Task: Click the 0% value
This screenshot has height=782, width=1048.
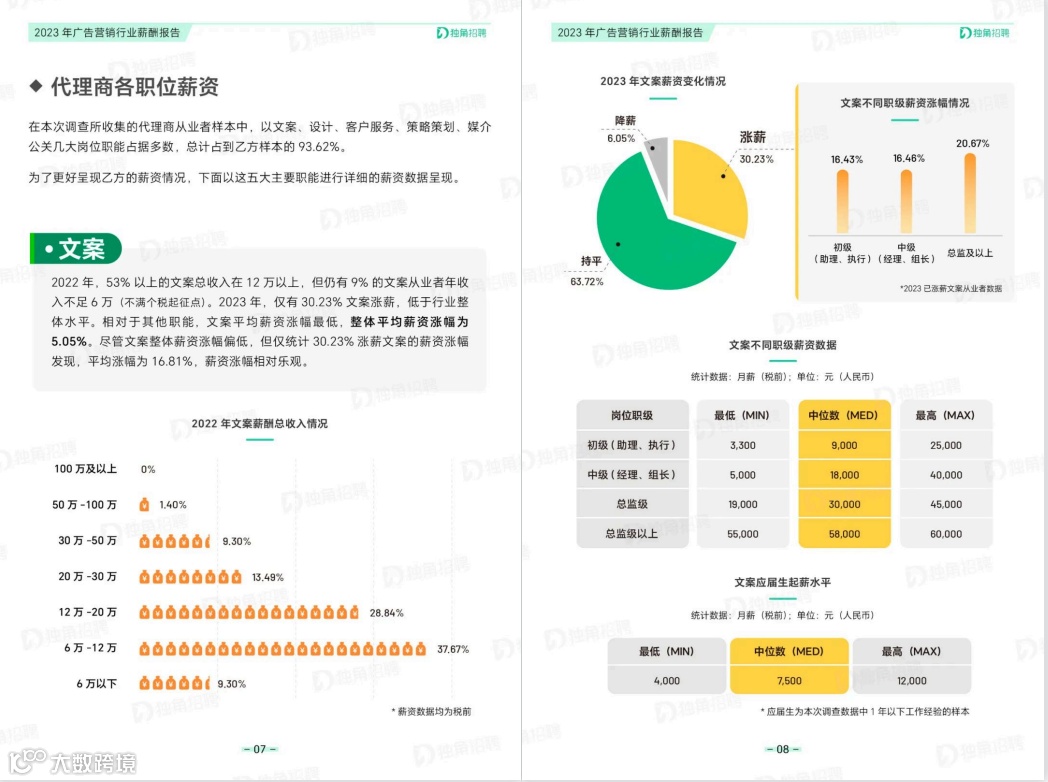Action: pos(148,469)
